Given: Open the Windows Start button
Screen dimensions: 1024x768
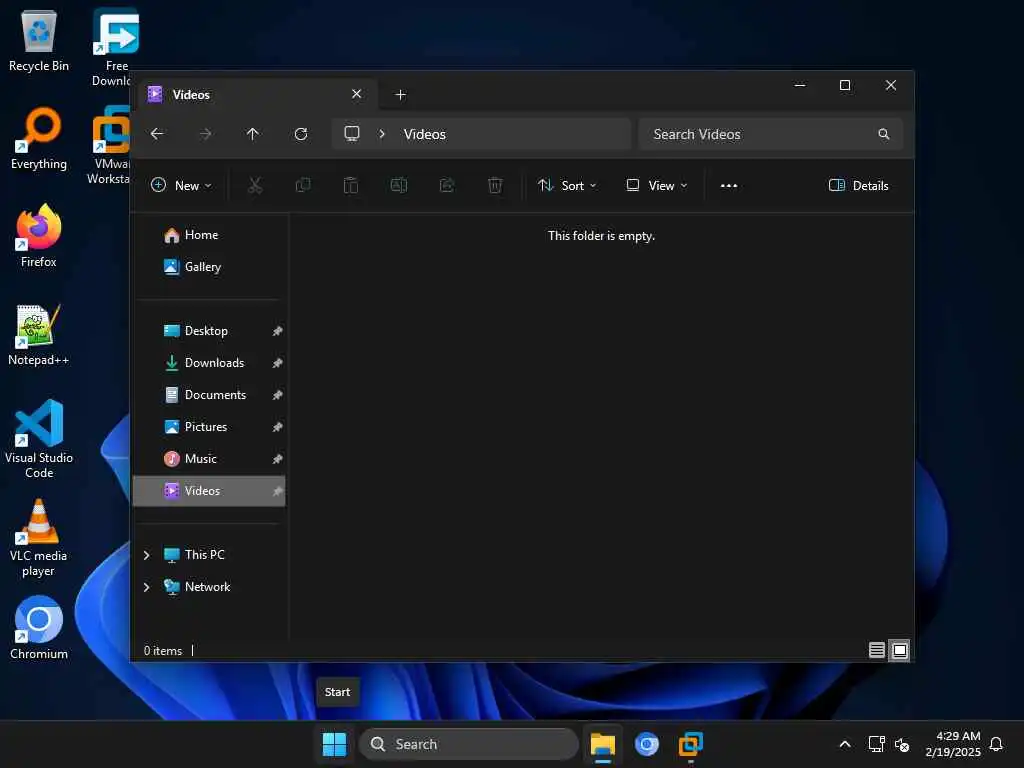Looking at the screenshot, I should point(334,744).
